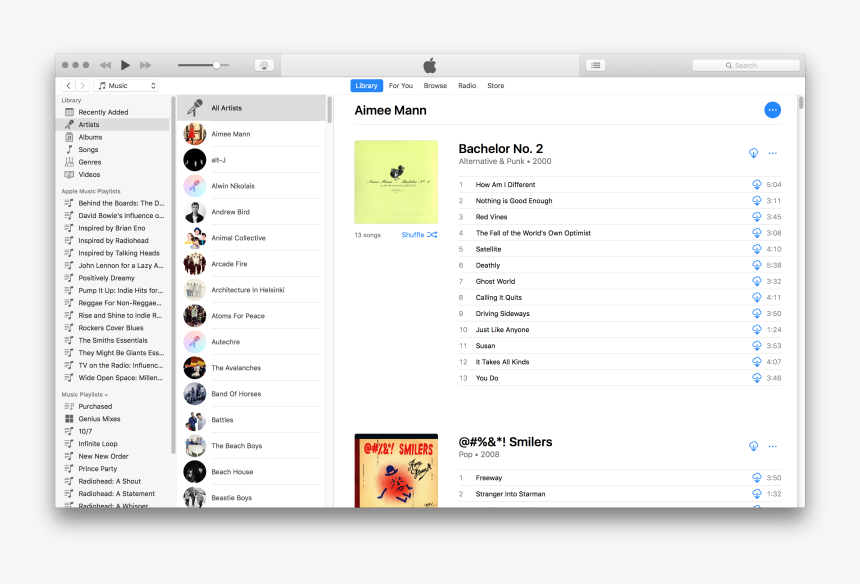The height and width of the screenshot is (584, 860).
Task: Click the Songs icon in the Library sidebar
Action: point(69,149)
